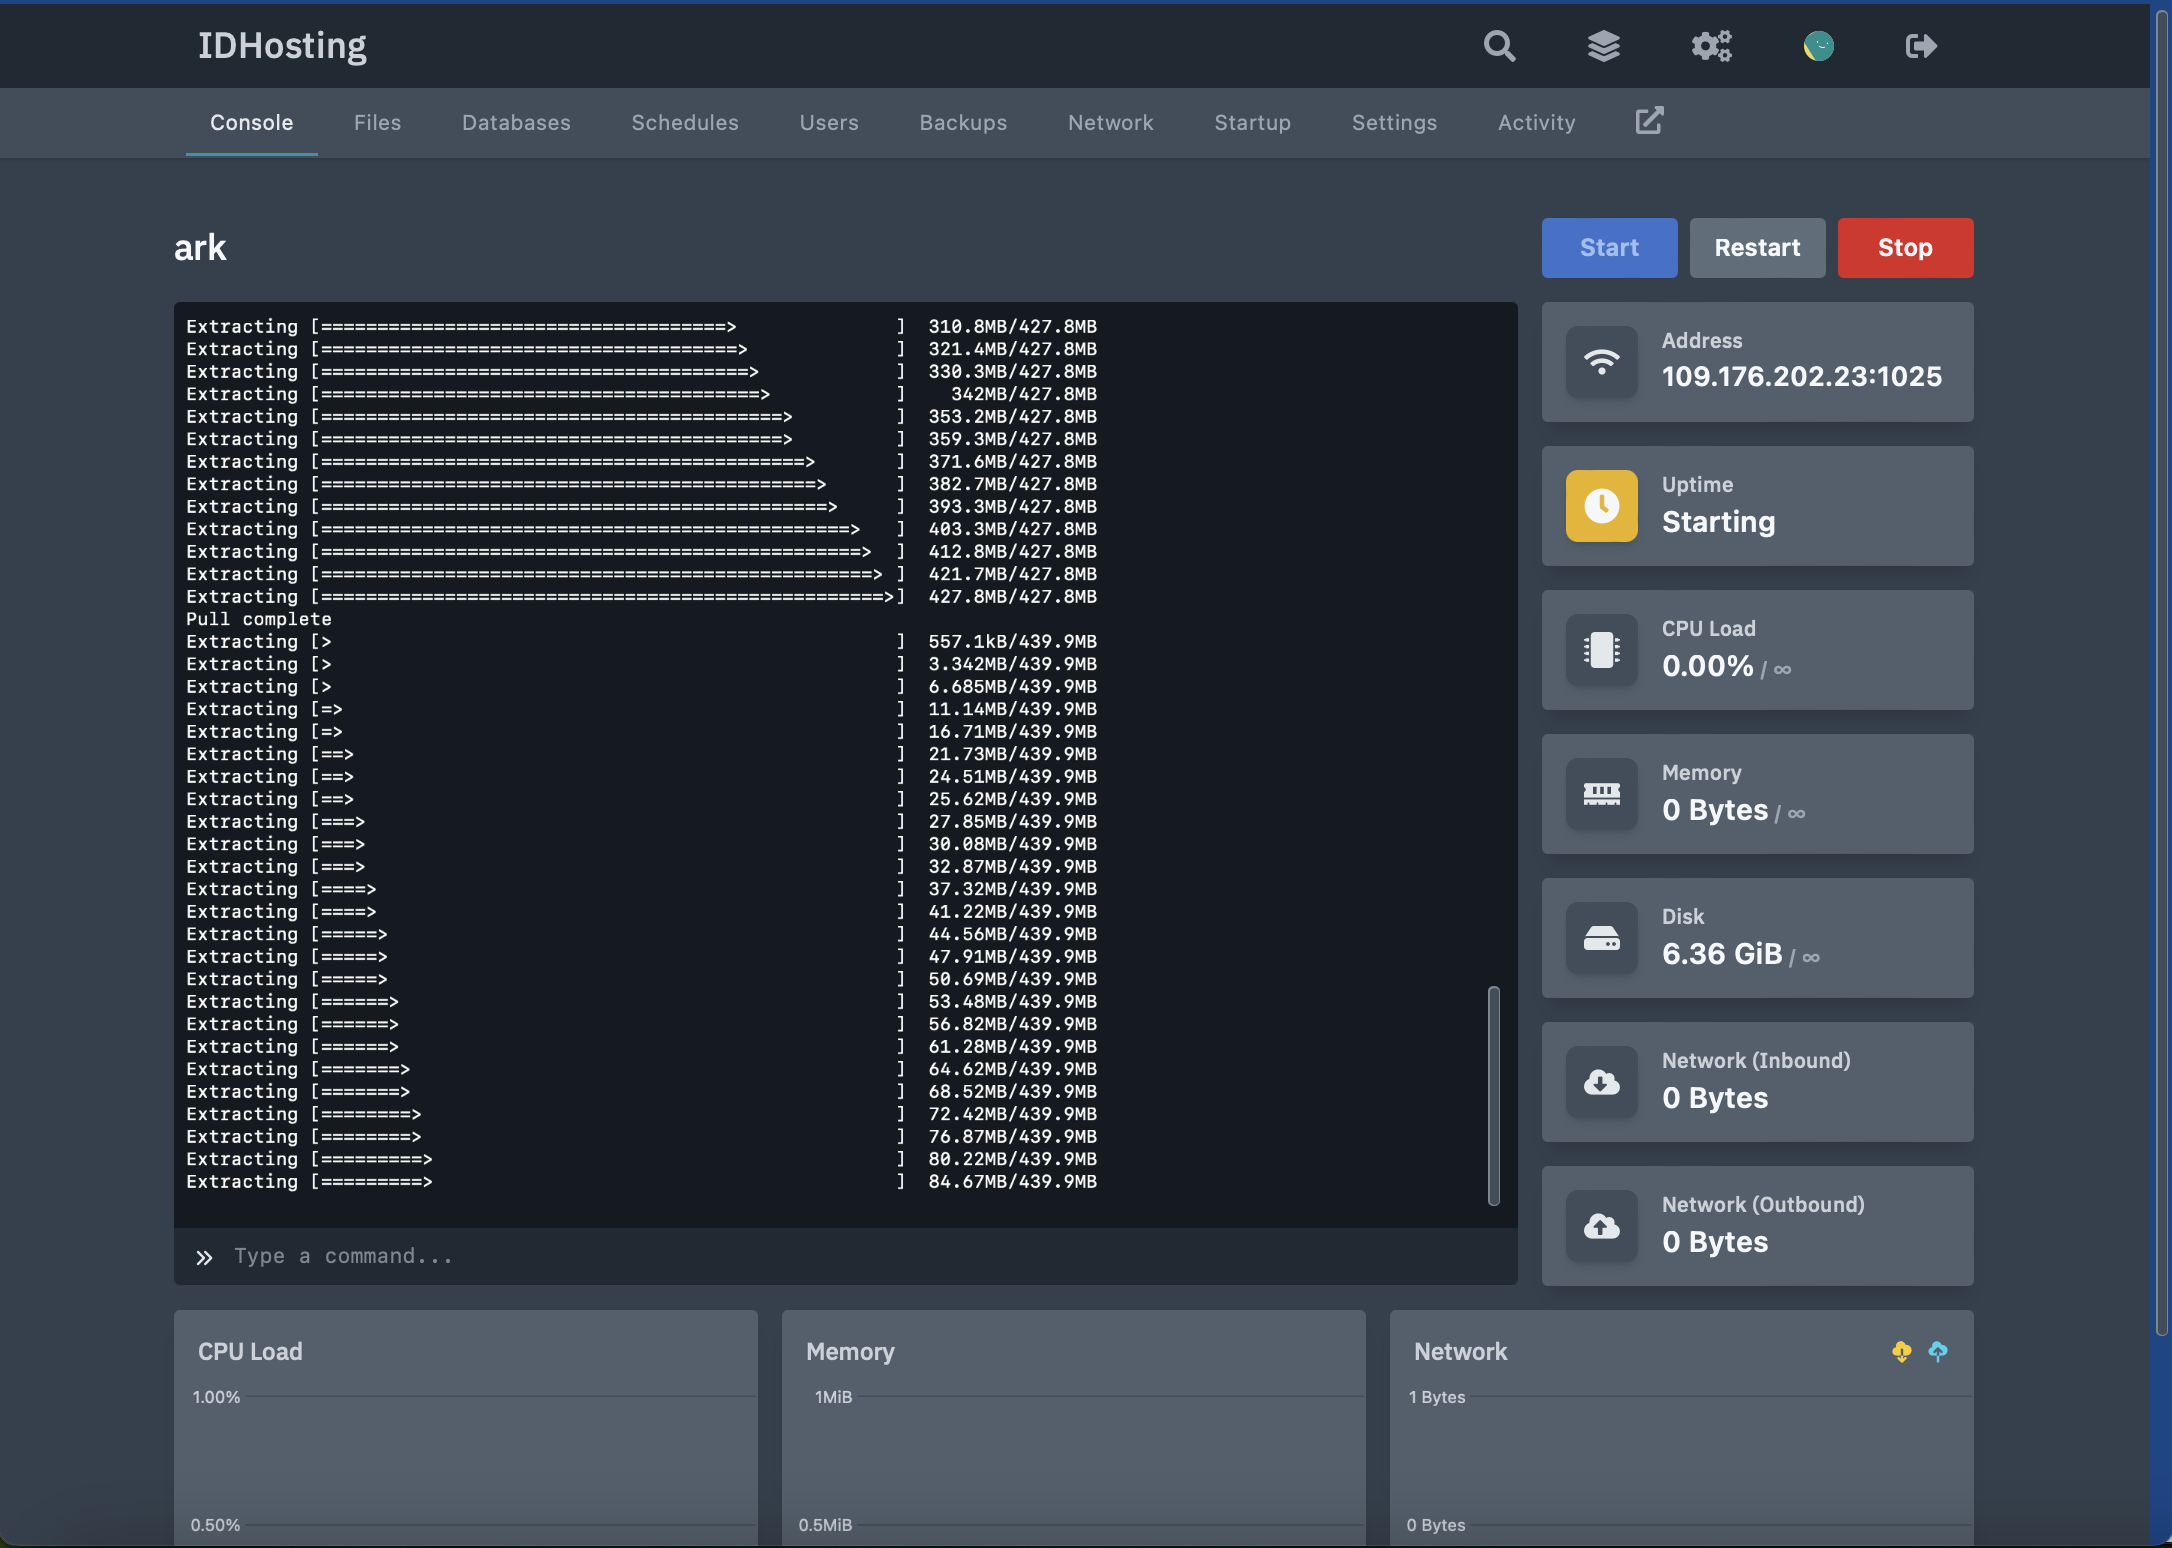
Task: Open the external link icon in tab bar
Action: (x=1649, y=121)
